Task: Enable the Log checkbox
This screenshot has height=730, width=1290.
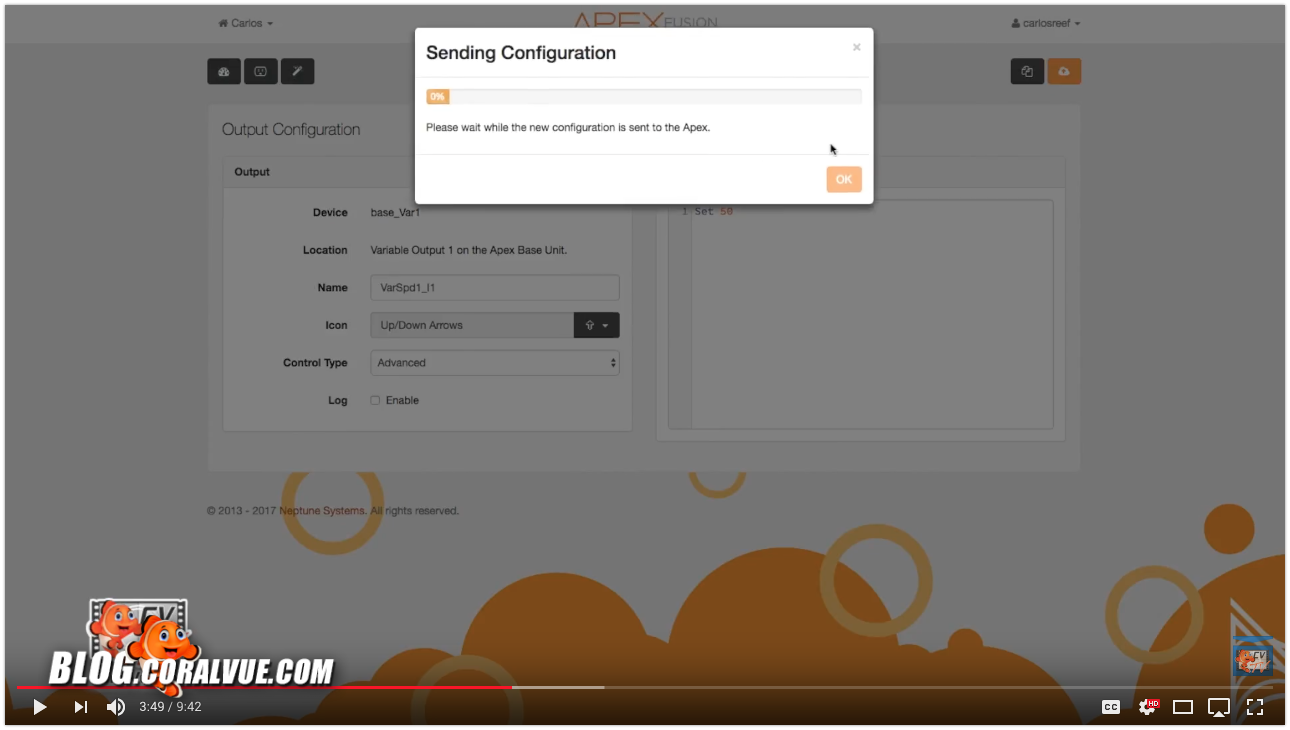Action: 376,401
